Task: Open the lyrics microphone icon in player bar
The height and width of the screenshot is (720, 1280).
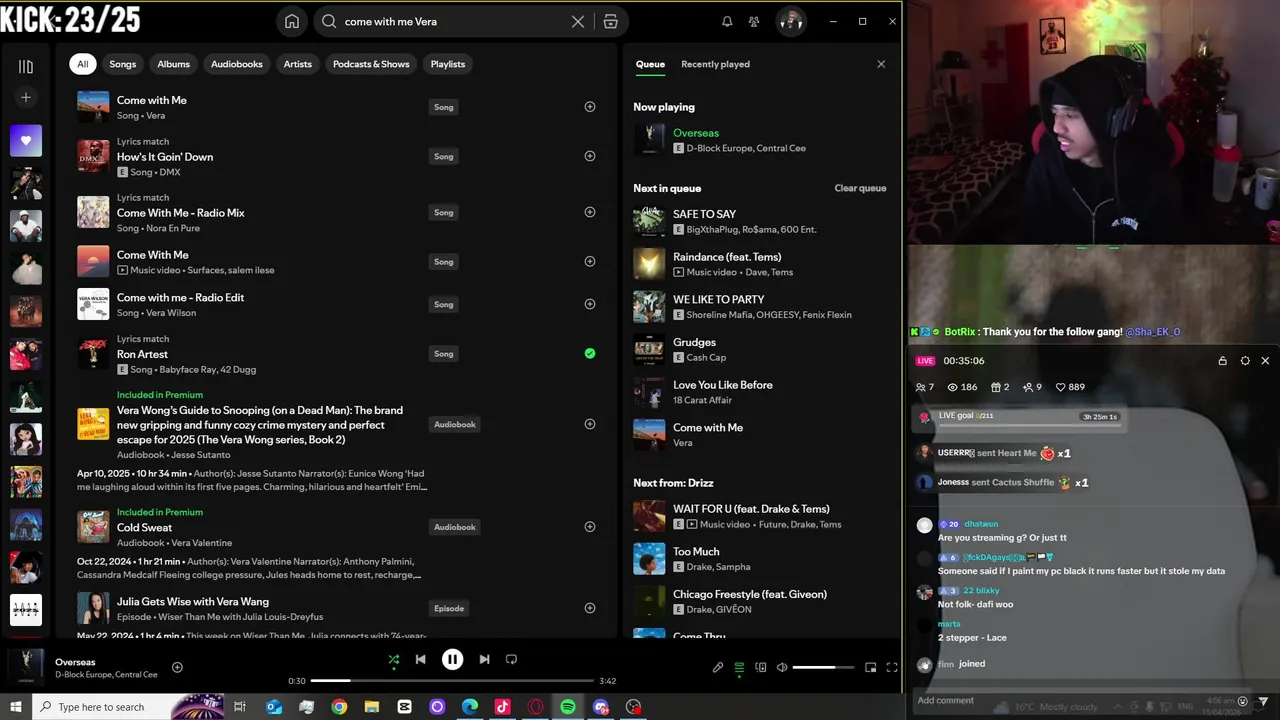Action: point(717,667)
